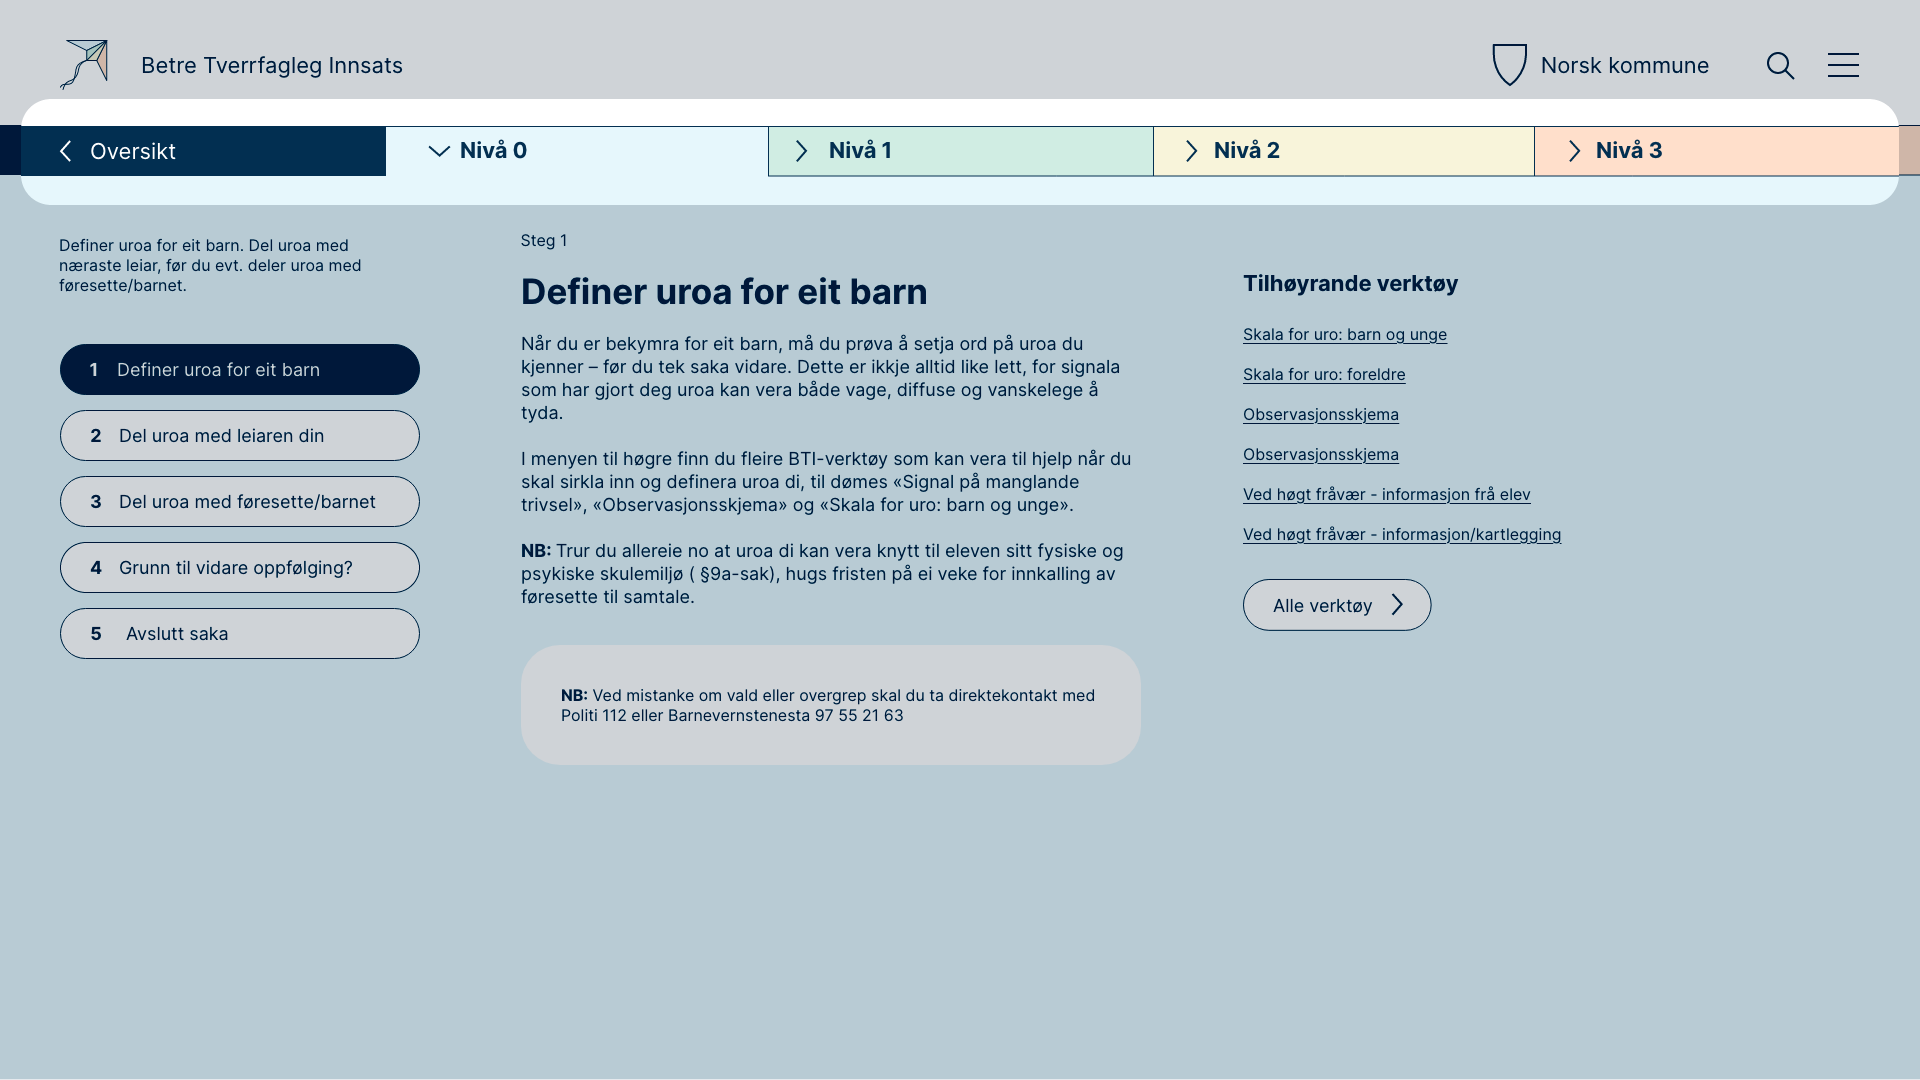The width and height of the screenshot is (1920, 1080).
Task: Select step 5 Avslutt saka
Action: click(x=240, y=634)
